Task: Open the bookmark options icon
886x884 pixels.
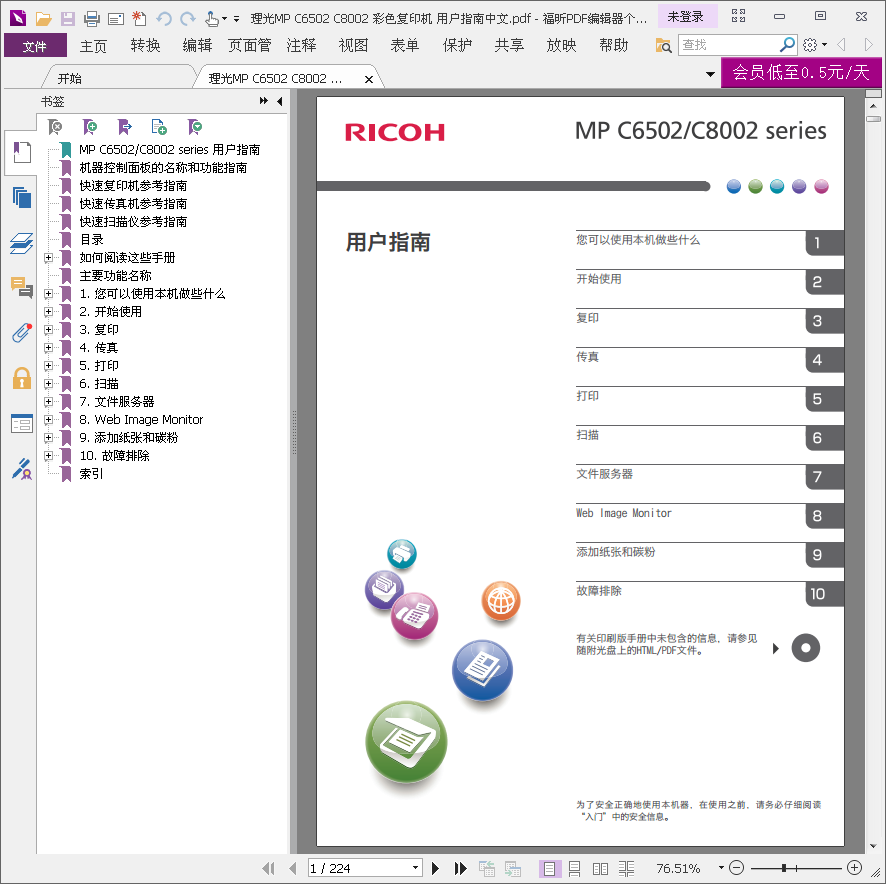Action: [x=195, y=127]
